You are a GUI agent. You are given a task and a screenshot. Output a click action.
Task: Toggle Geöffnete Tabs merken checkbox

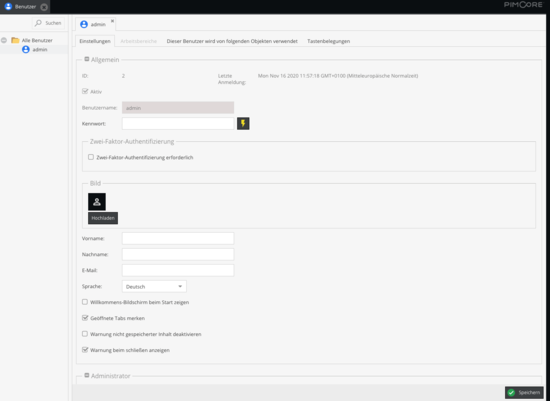coord(85,318)
